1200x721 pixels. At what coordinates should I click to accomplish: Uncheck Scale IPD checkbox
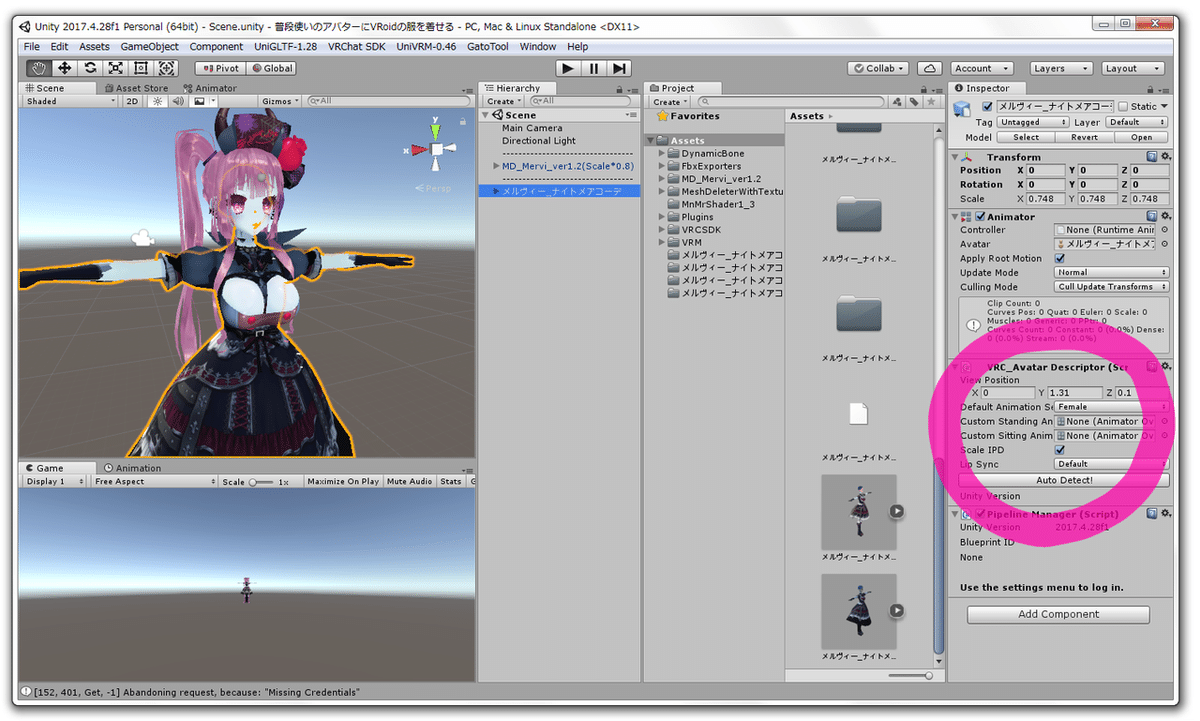(1060, 450)
